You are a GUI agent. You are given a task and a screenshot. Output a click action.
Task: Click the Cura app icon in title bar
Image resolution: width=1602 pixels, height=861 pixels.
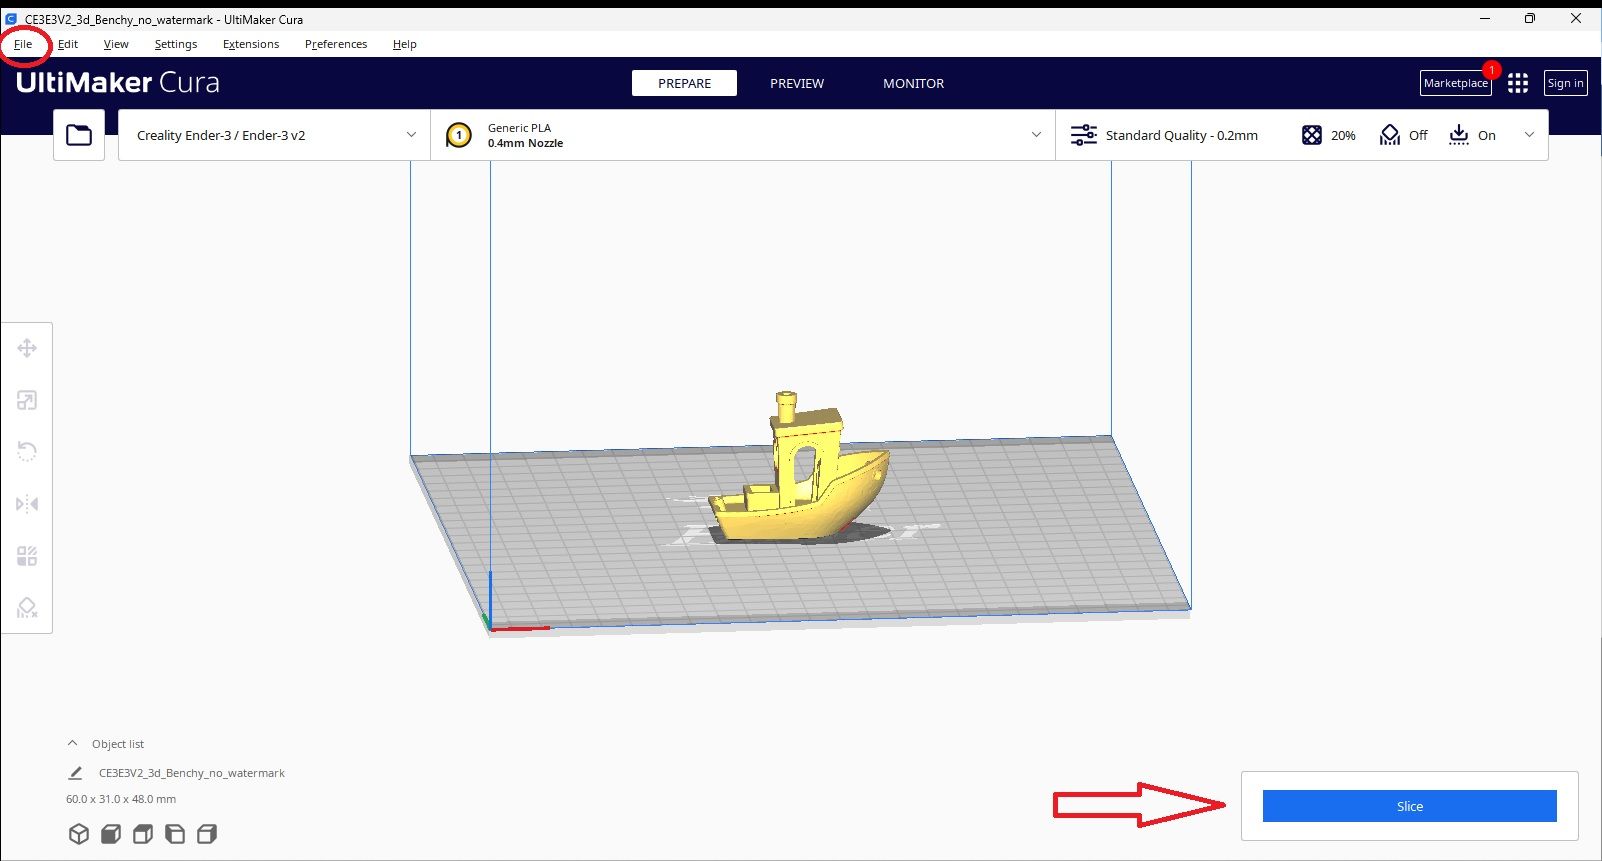(11, 19)
